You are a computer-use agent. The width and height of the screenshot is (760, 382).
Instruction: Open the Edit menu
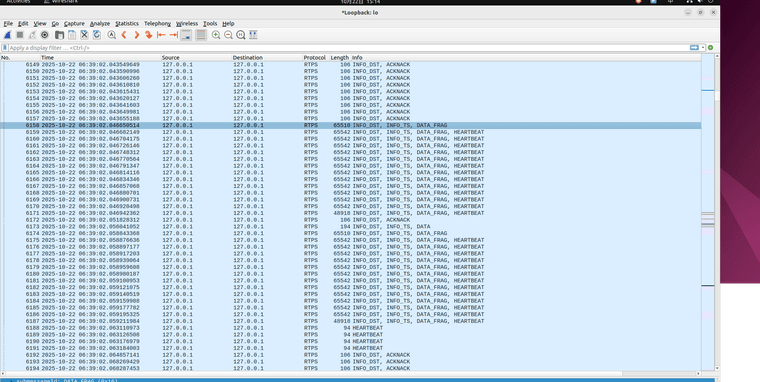23,23
